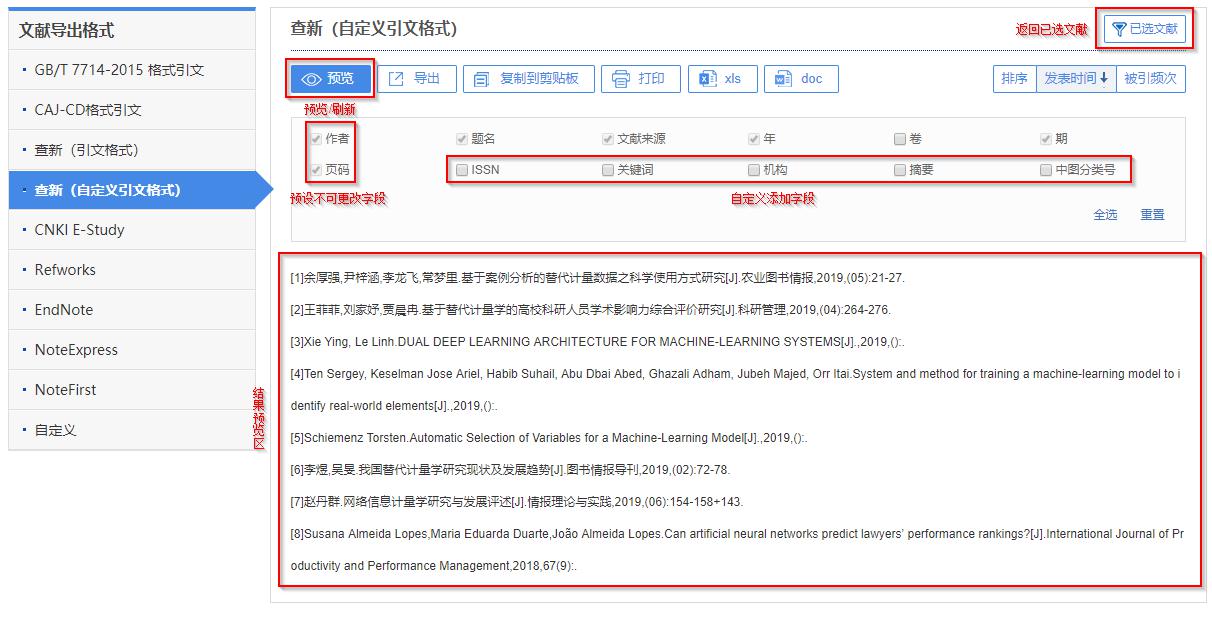Click the 预览 preview eye button
This screenshot has height=617, width=1212.
329,79
